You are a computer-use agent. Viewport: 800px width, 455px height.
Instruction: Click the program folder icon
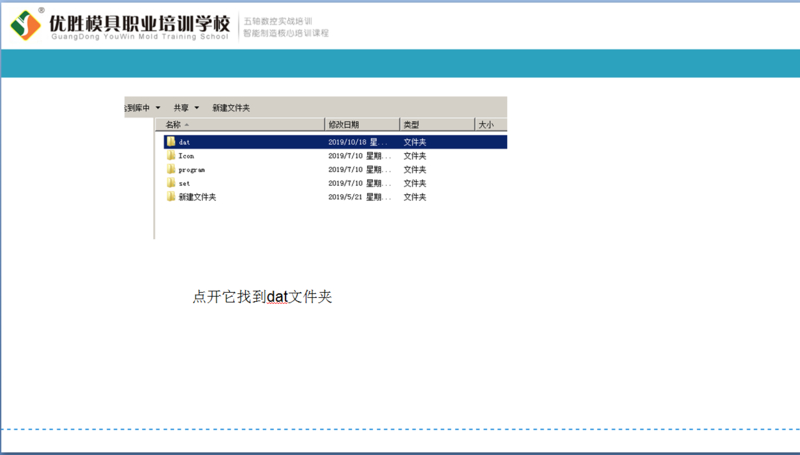tap(171, 170)
